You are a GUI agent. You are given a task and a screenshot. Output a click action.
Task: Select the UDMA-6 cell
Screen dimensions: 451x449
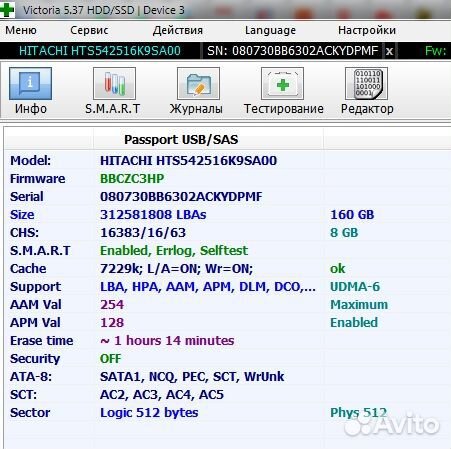click(355, 287)
